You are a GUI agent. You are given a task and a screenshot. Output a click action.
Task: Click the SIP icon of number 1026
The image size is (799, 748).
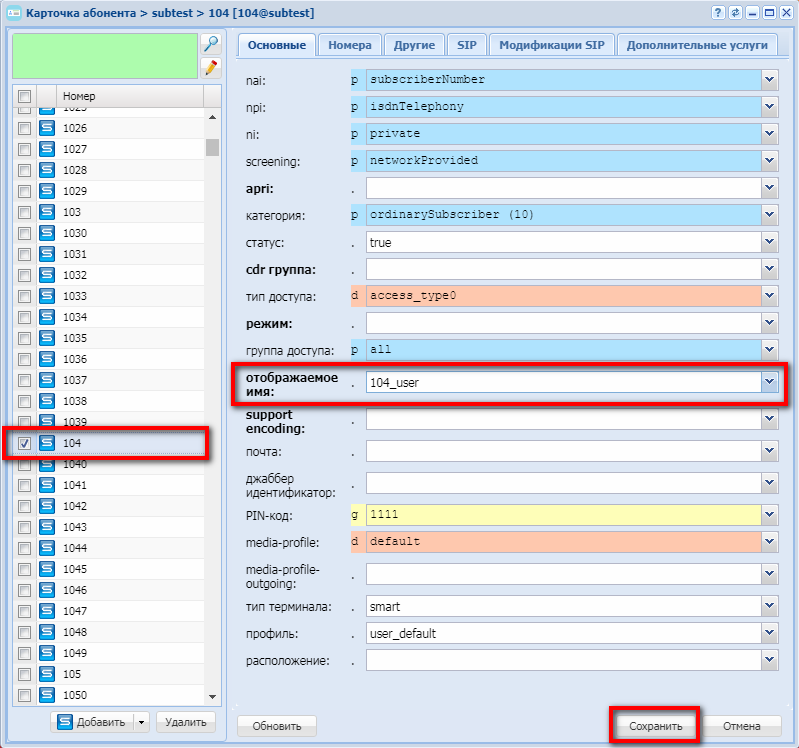click(x=47, y=128)
